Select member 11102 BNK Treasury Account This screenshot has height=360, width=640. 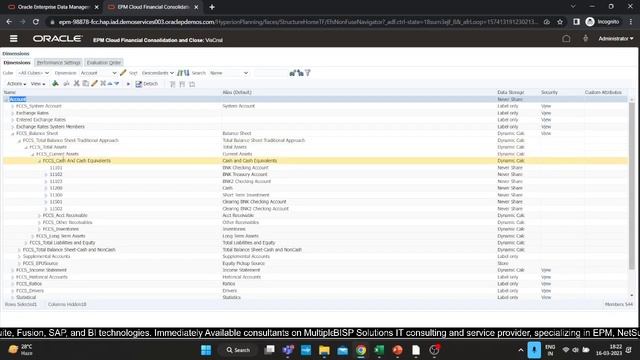tap(315, 174)
